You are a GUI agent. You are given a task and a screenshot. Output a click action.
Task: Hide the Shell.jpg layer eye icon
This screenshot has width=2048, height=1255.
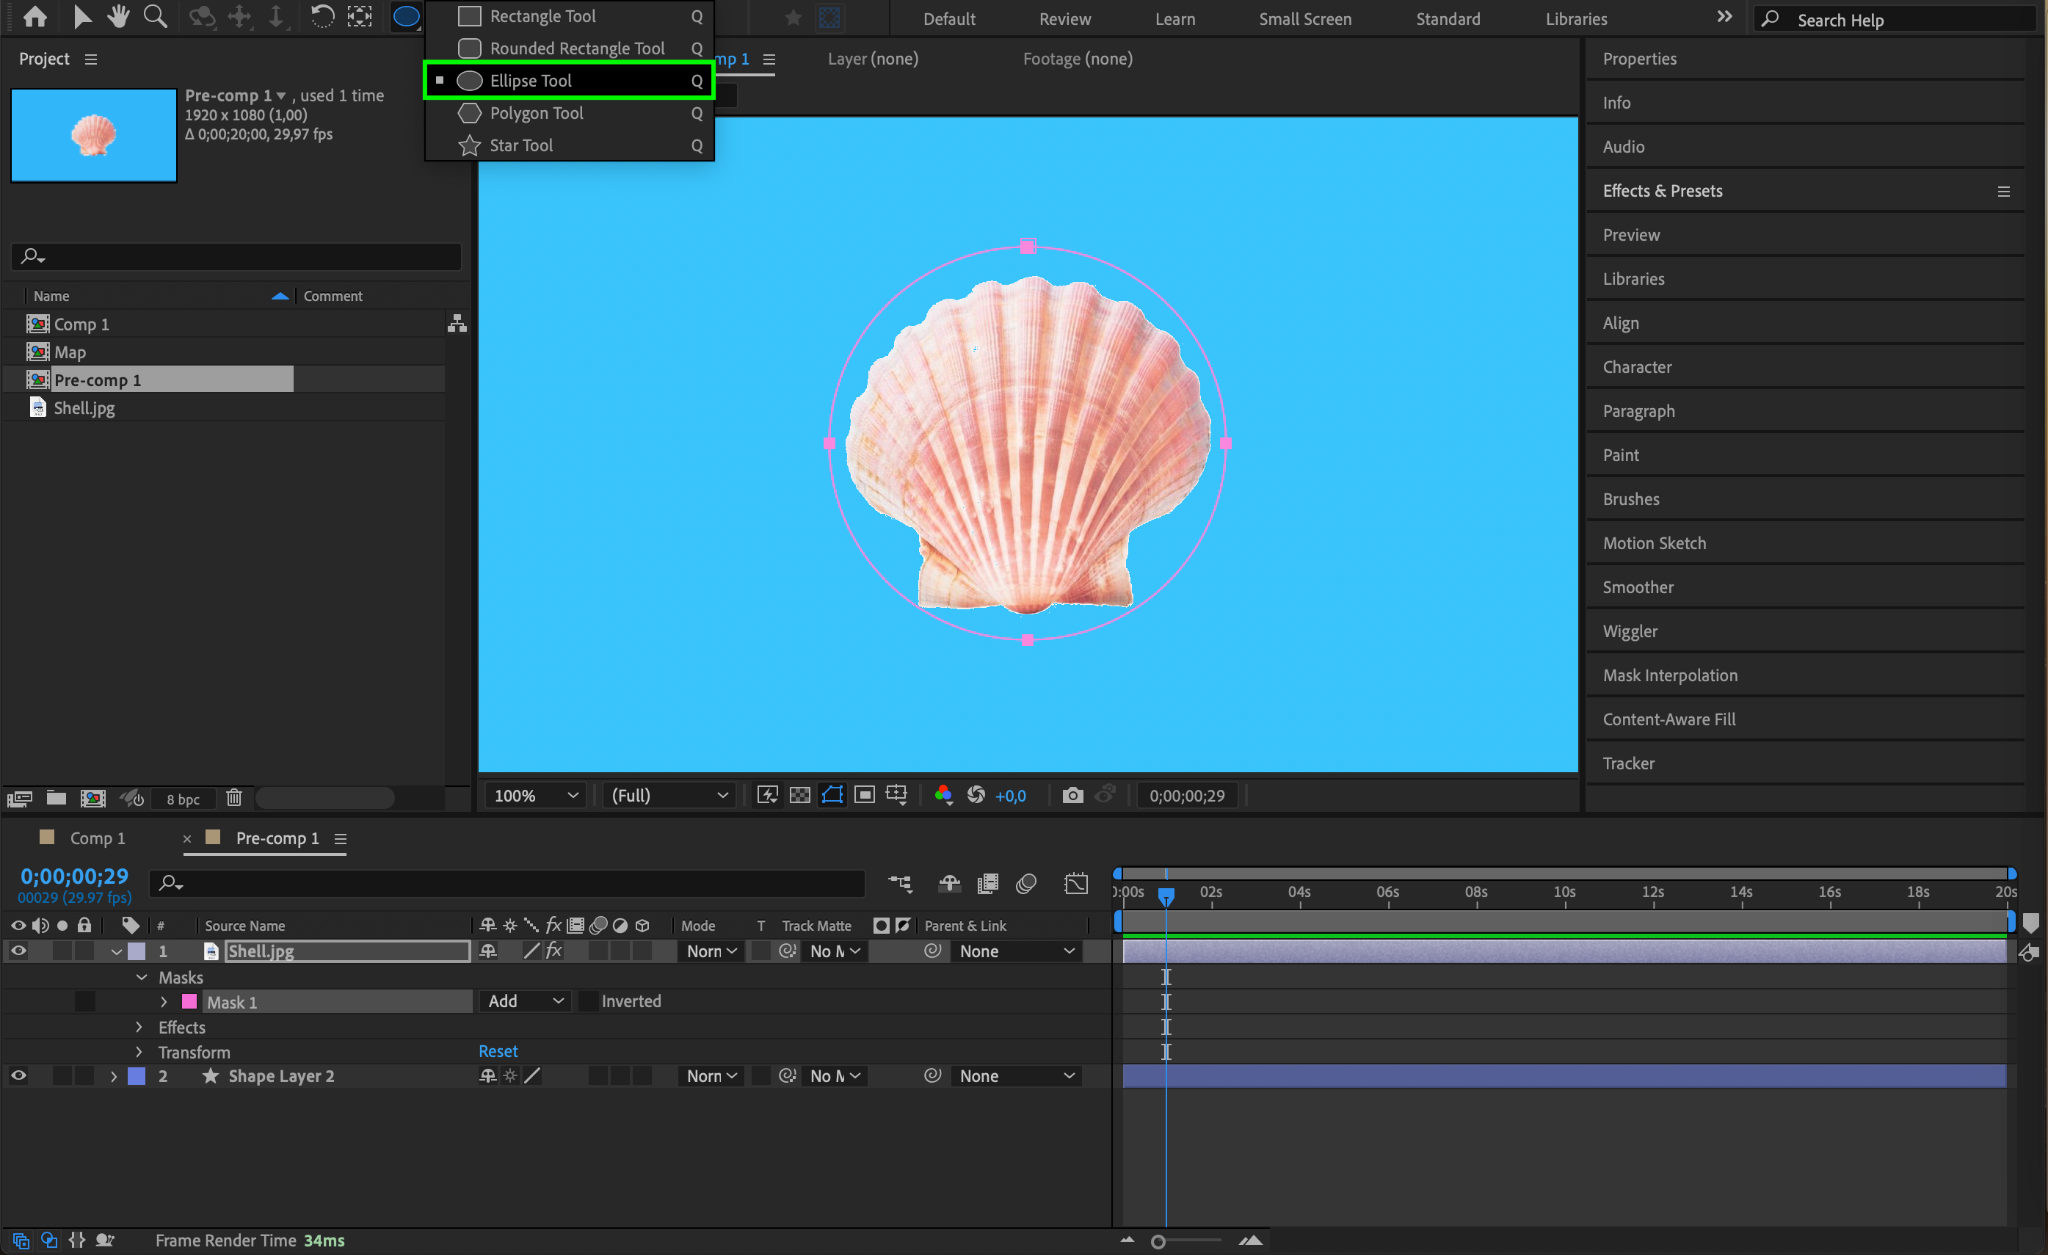pyautogui.click(x=18, y=951)
